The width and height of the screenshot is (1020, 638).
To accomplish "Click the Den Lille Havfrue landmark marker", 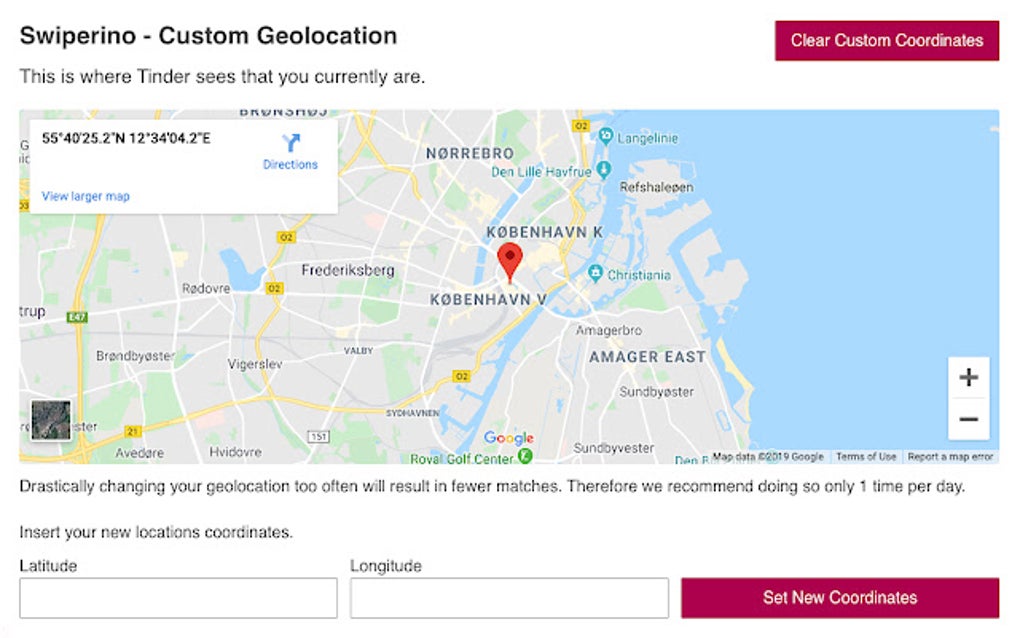I will [603, 171].
